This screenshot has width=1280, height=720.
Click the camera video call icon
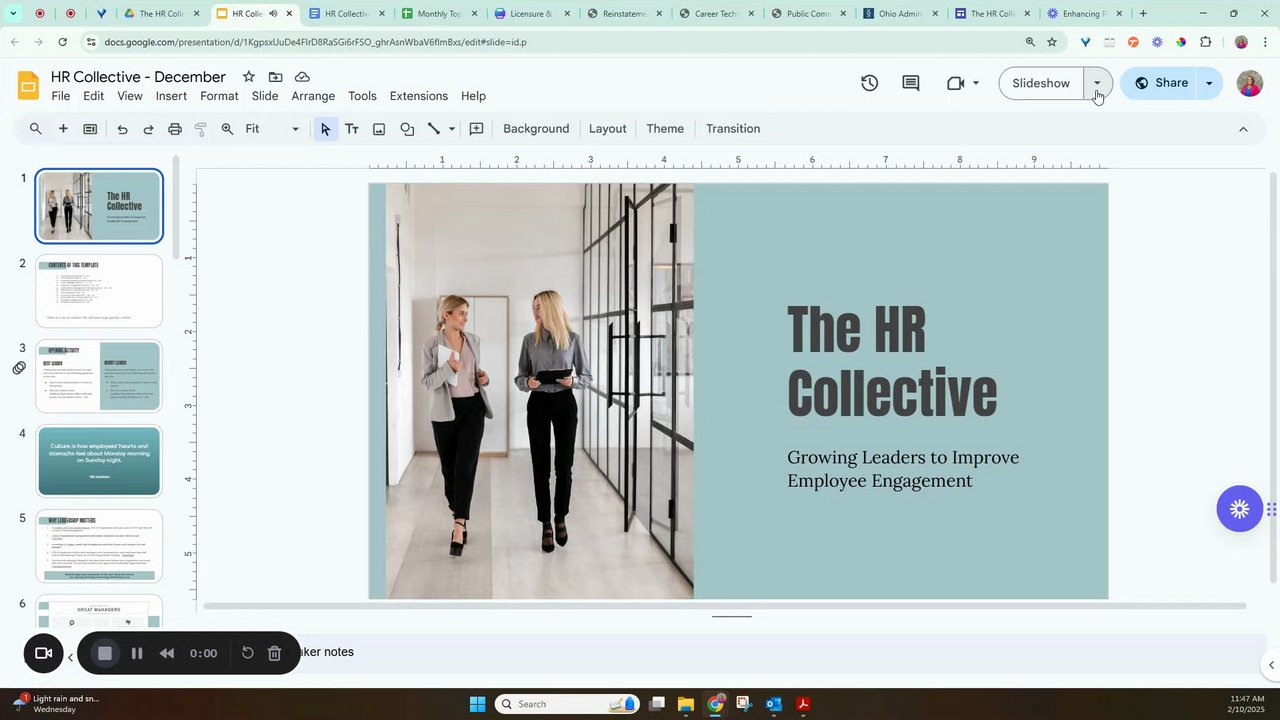(x=955, y=83)
